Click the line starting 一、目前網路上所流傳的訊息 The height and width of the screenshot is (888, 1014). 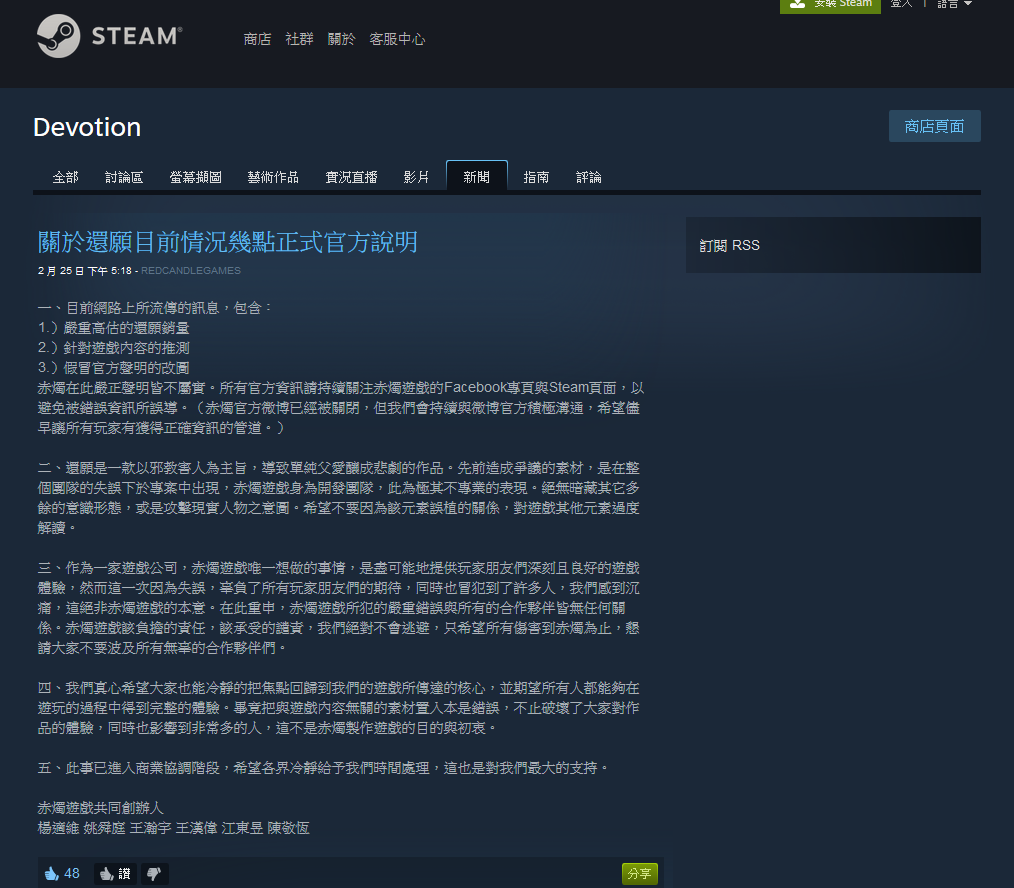(x=155, y=308)
